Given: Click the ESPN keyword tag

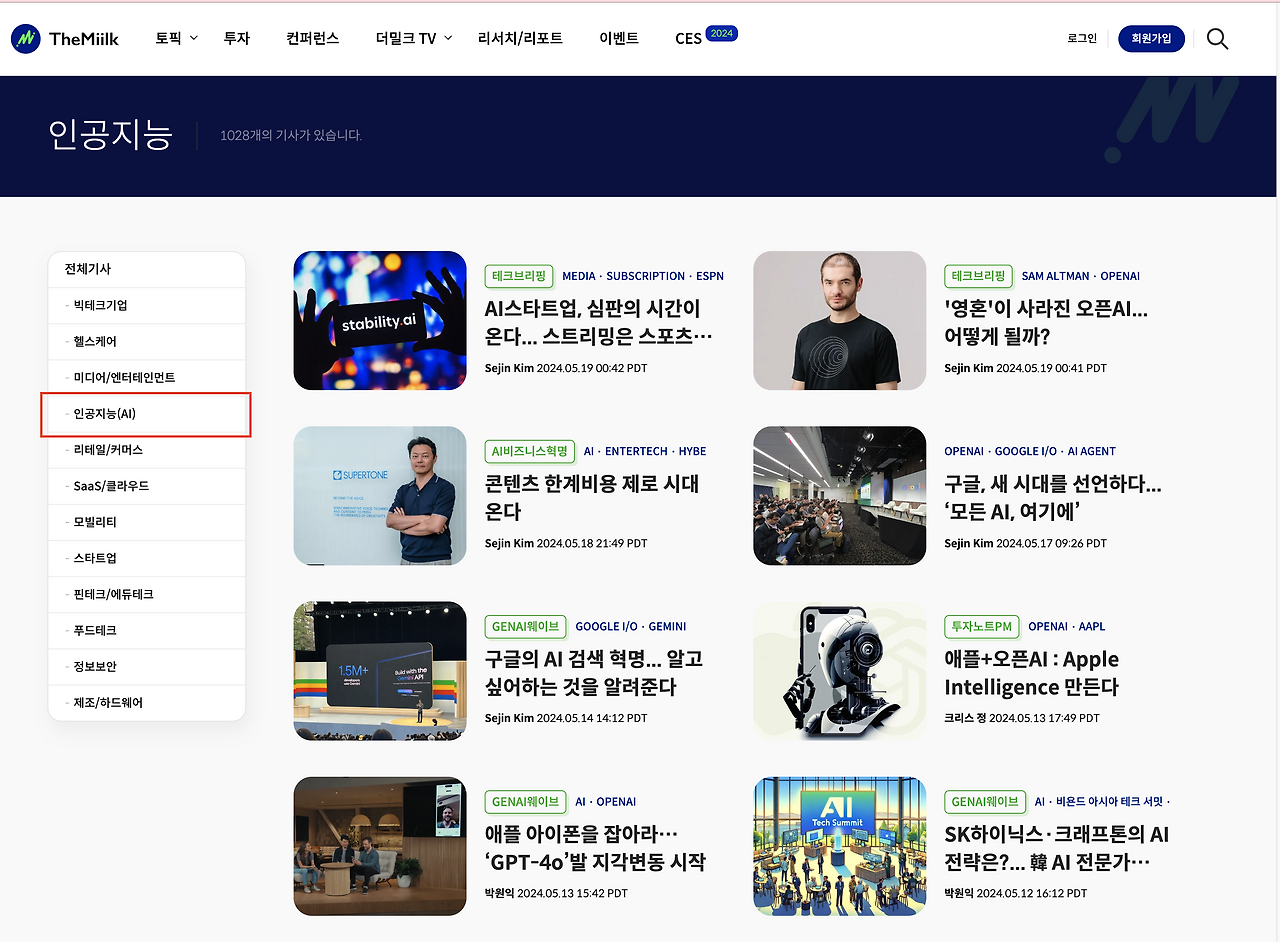Looking at the screenshot, I should [710, 276].
